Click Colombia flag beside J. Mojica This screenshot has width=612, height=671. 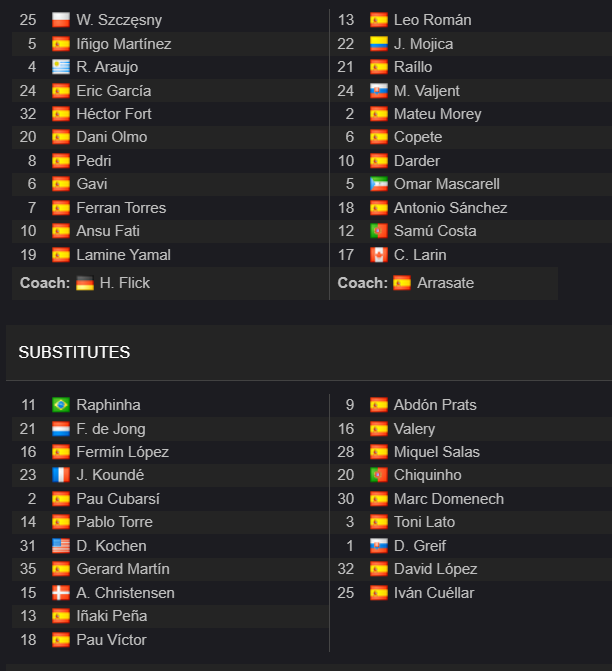(x=379, y=44)
